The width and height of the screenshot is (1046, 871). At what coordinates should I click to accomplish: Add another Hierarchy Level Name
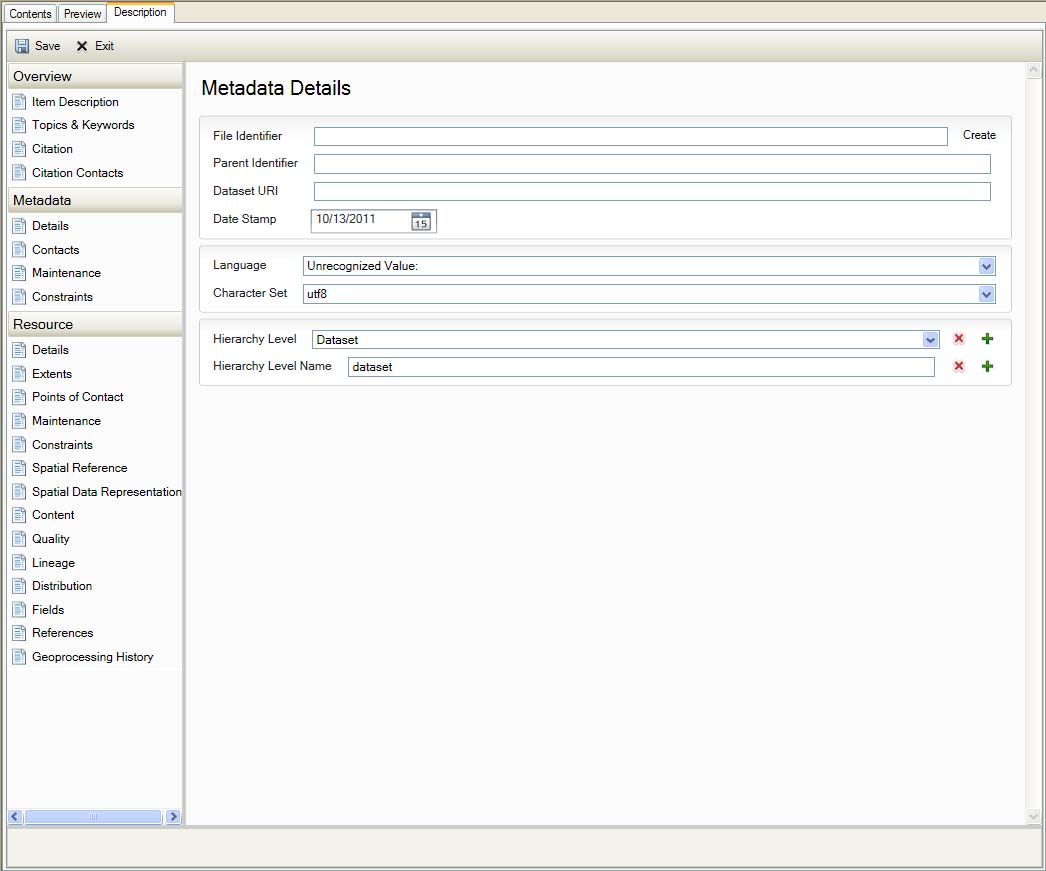(987, 367)
